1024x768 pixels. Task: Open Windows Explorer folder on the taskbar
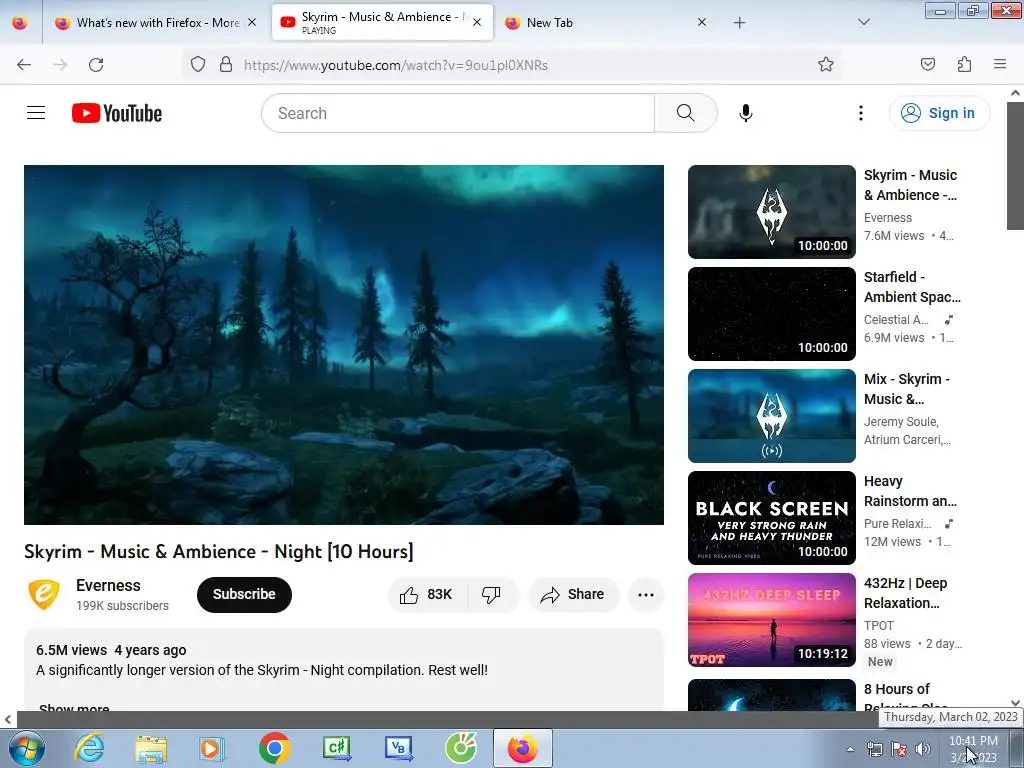[x=151, y=748]
